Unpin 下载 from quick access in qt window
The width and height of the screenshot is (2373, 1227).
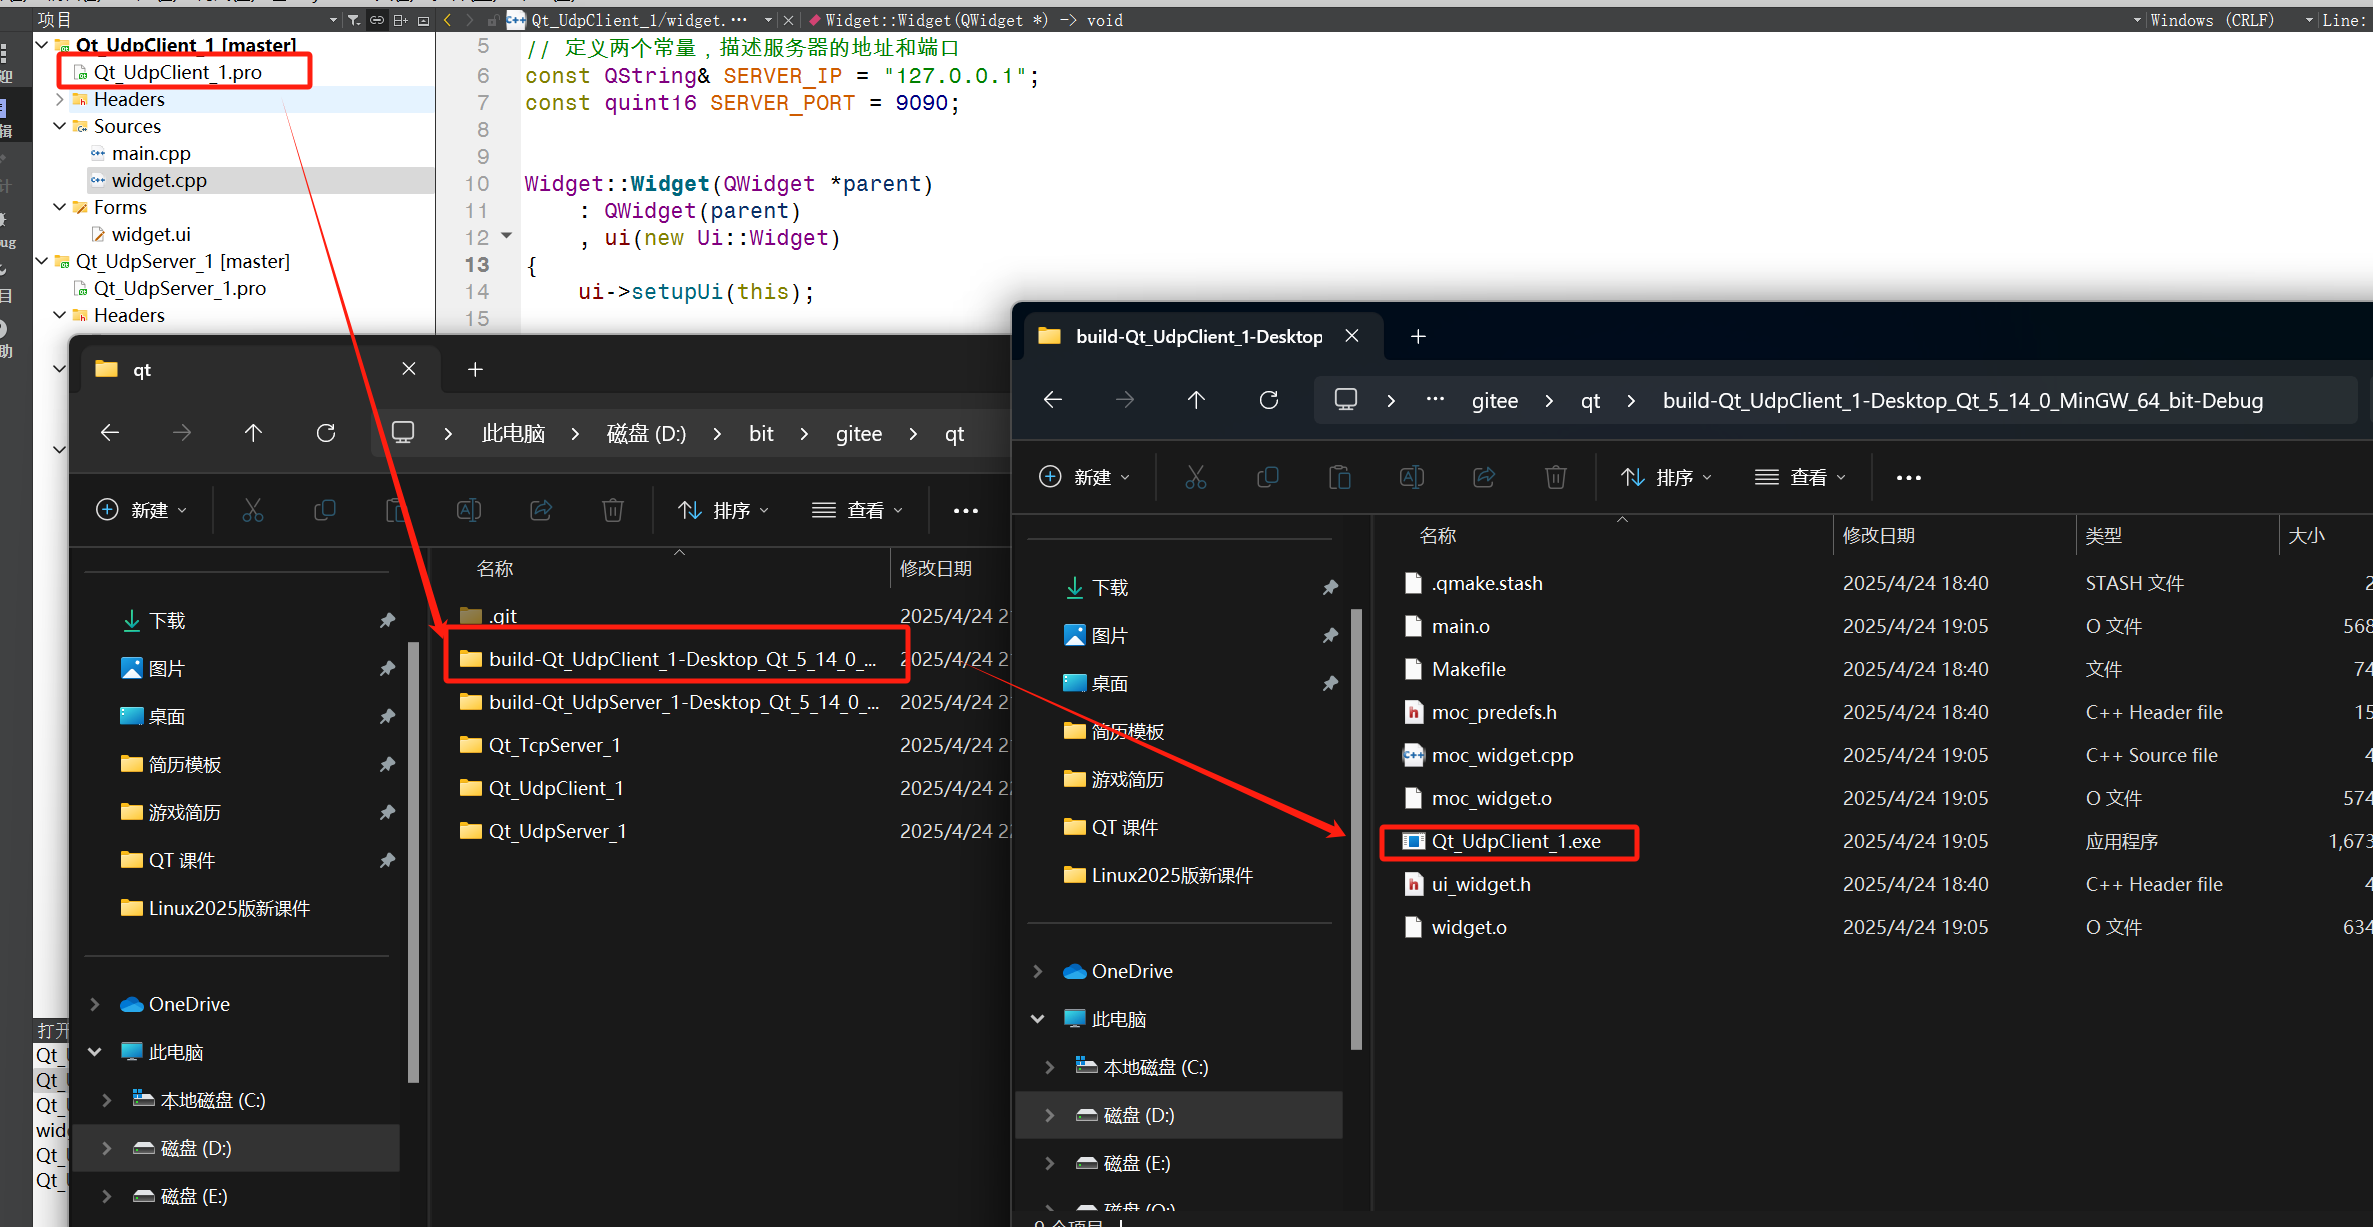pyautogui.click(x=387, y=621)
